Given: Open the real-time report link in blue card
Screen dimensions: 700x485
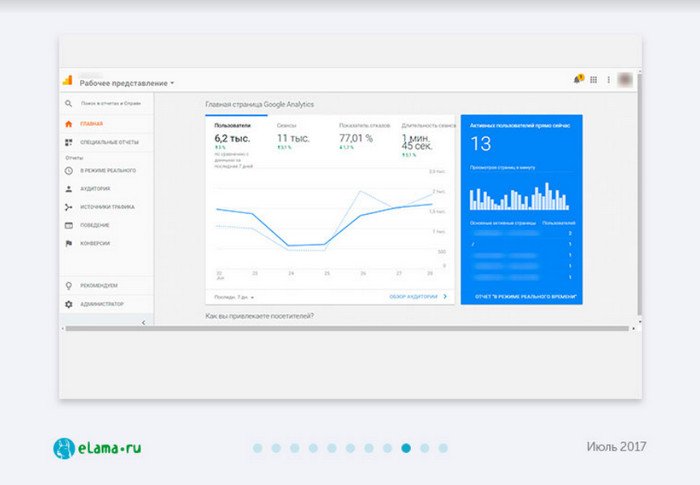Looking at the screenshot, I should (526, 297).
